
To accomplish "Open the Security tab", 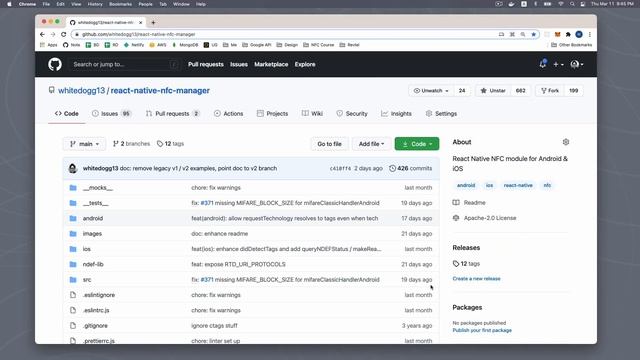I will click(x=352, y=113).
